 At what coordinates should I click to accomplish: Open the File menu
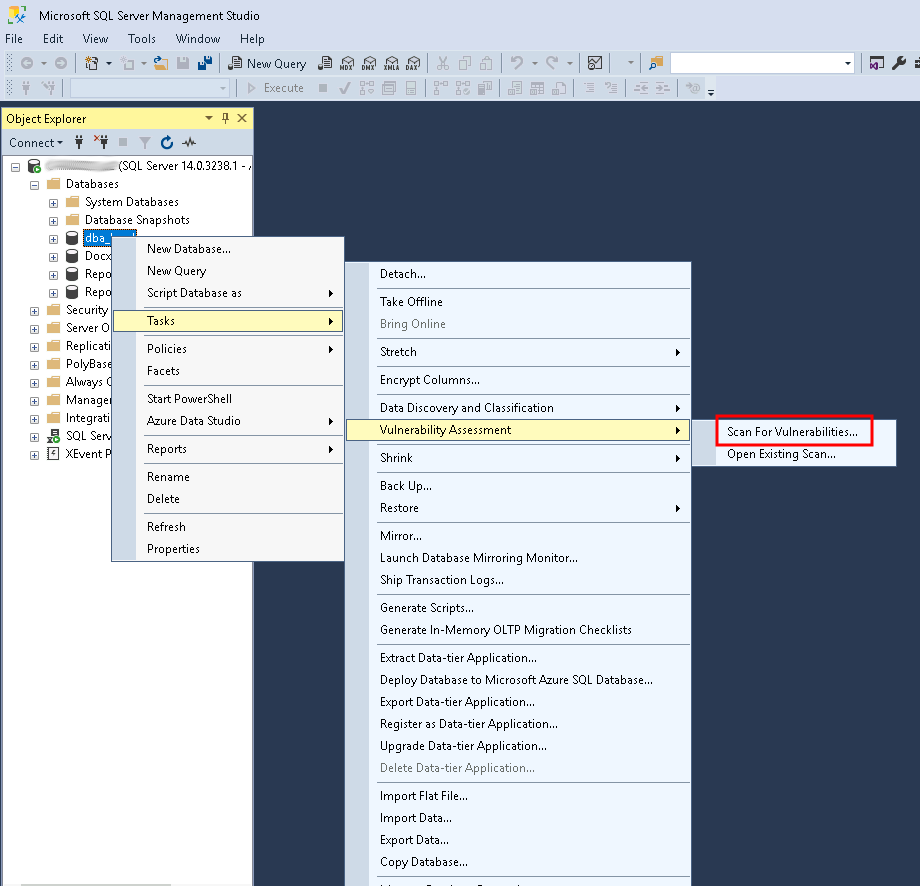point(14,39)
